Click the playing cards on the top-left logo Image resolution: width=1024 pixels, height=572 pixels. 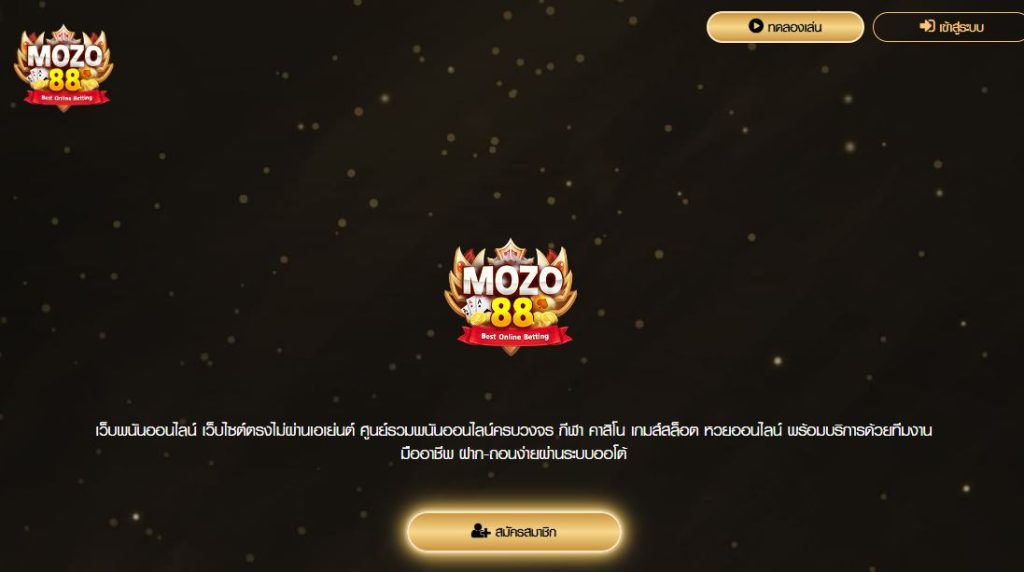pos(37,76)
